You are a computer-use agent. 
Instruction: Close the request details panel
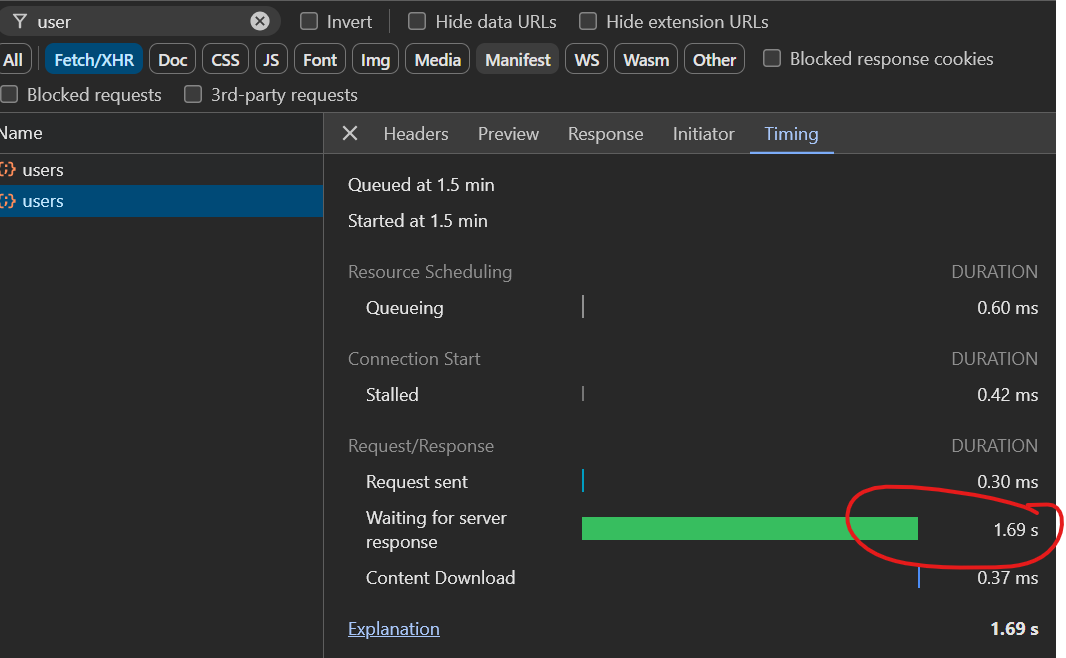(x=350, y=134)
